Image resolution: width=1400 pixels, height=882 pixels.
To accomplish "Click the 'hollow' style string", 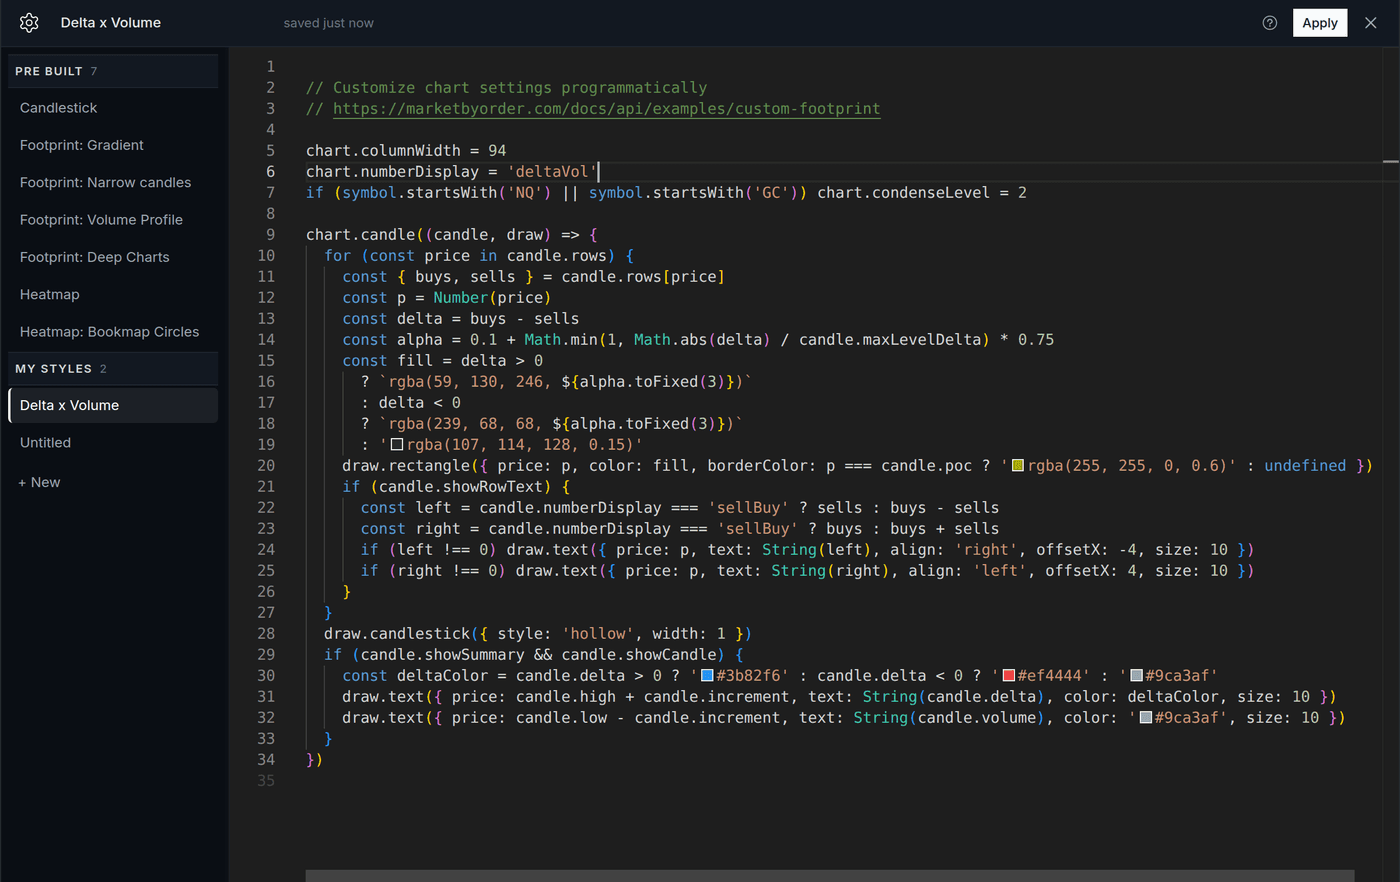I will 598,634.
